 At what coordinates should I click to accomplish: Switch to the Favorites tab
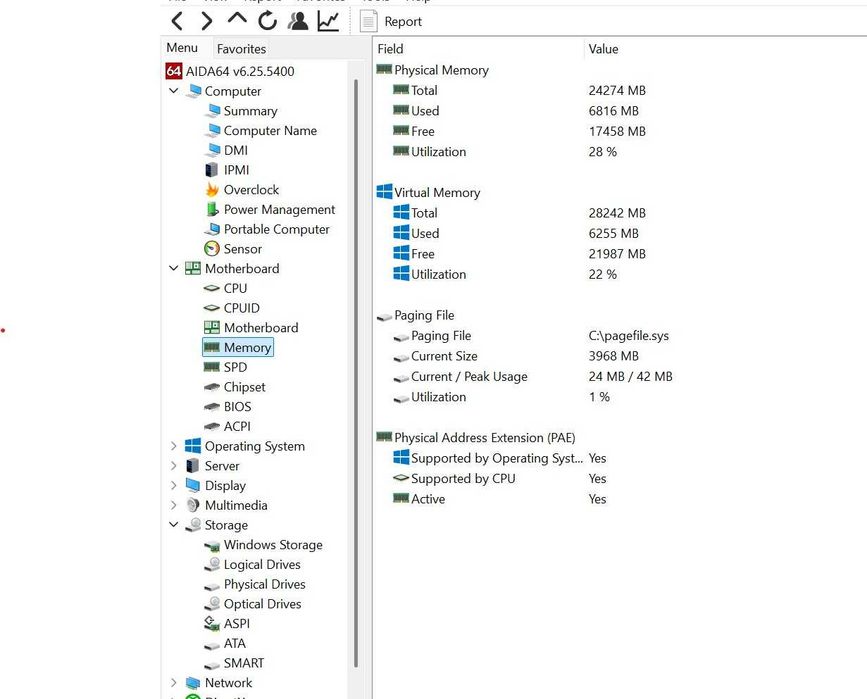tap(241, 49)
